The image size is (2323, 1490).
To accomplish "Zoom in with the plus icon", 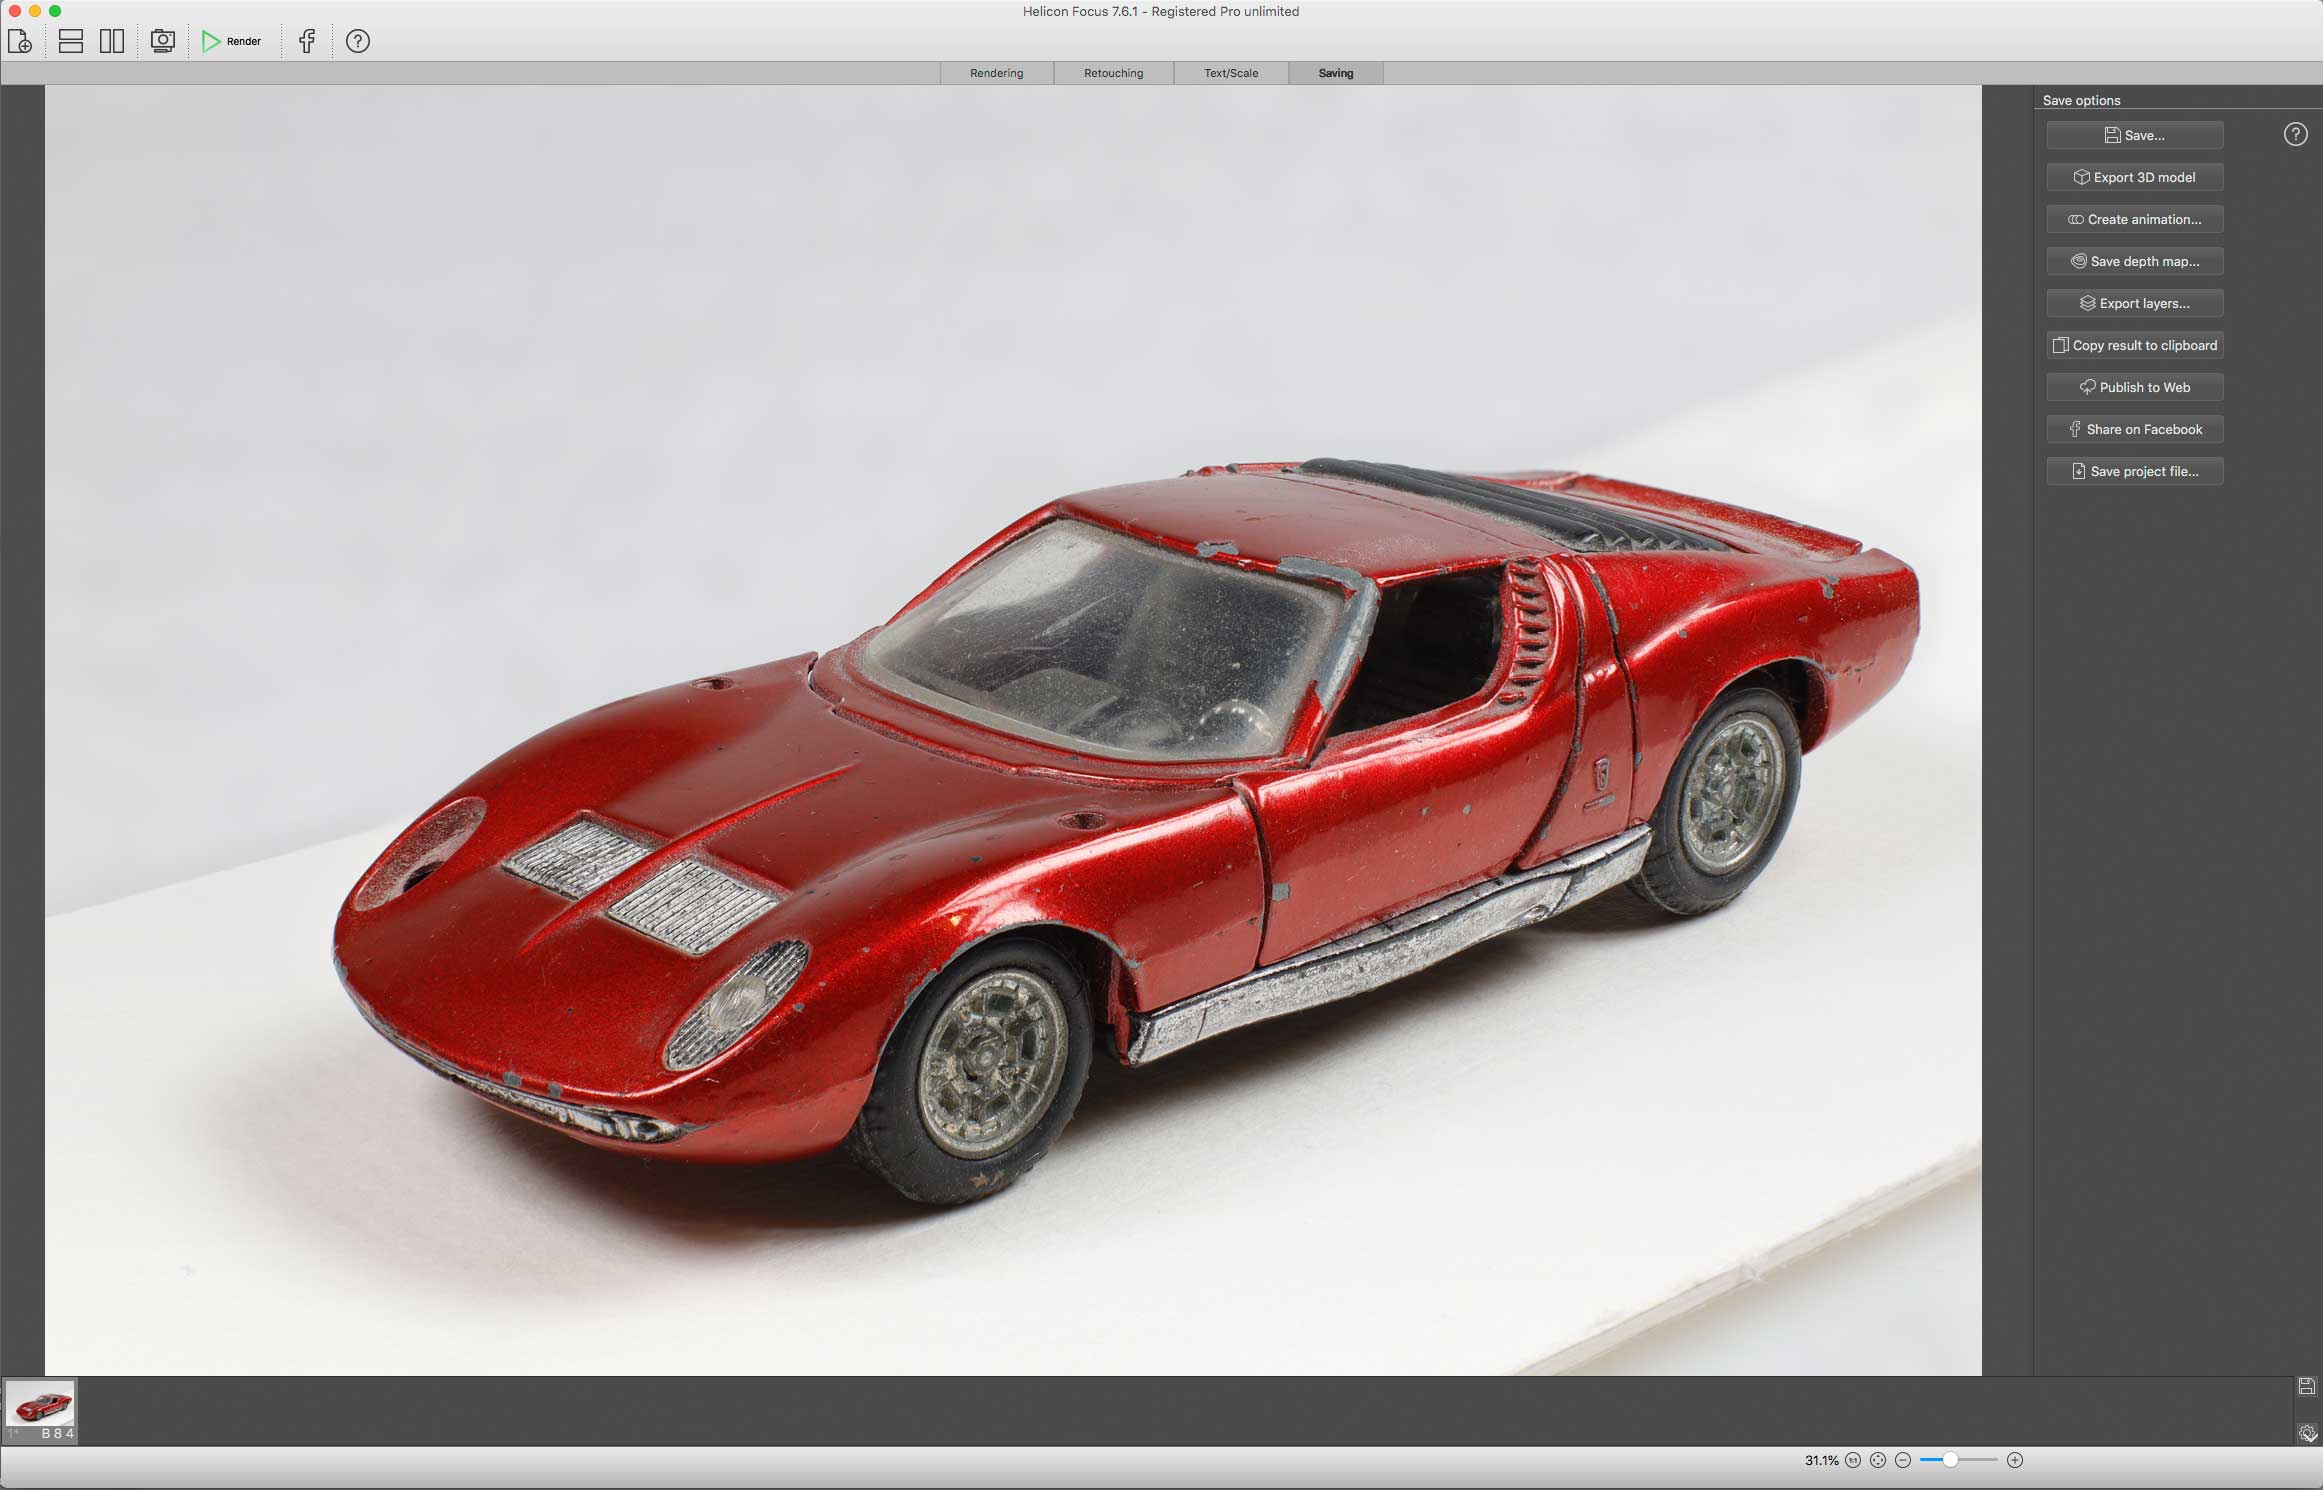I will pos(2015,1460).
